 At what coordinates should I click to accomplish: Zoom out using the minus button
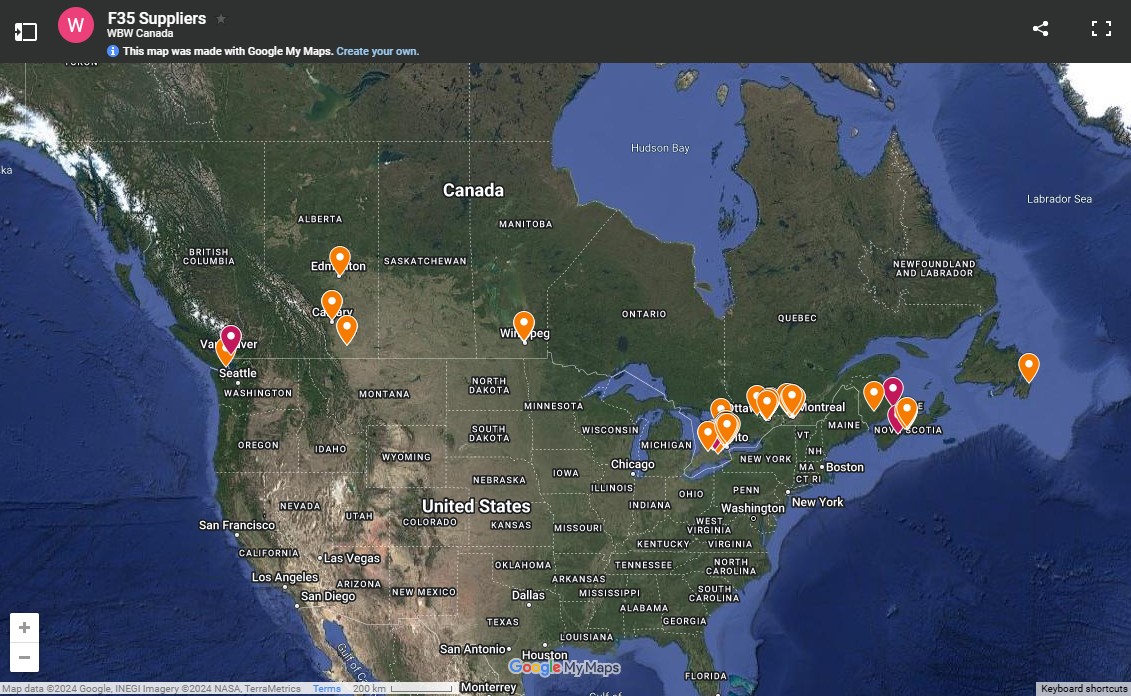pyautogui.click(x=25, y=657)
